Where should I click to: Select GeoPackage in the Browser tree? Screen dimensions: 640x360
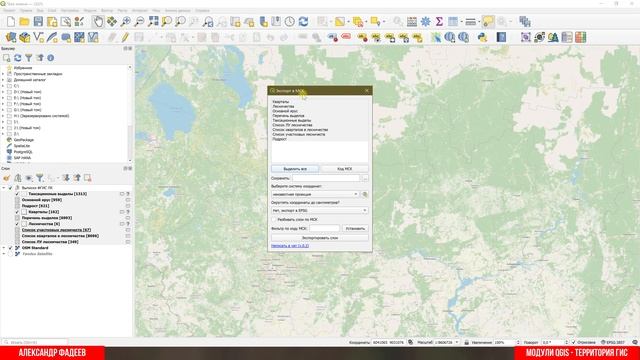point(24,140)
